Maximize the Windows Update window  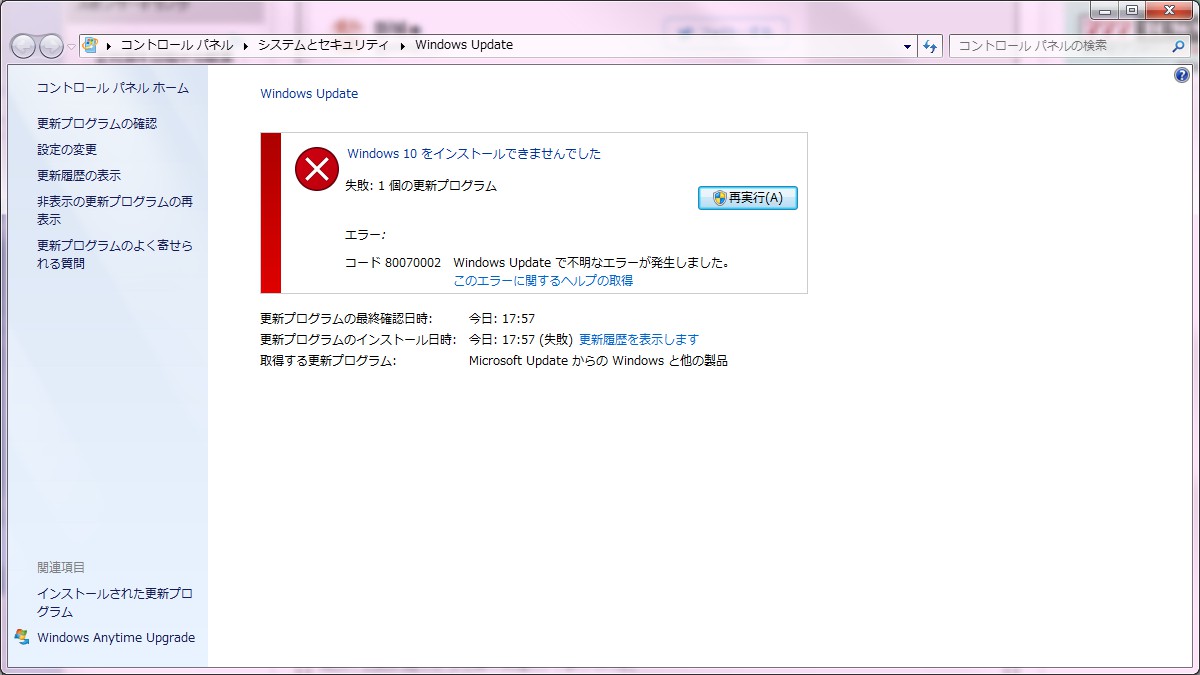(1131, 10)
